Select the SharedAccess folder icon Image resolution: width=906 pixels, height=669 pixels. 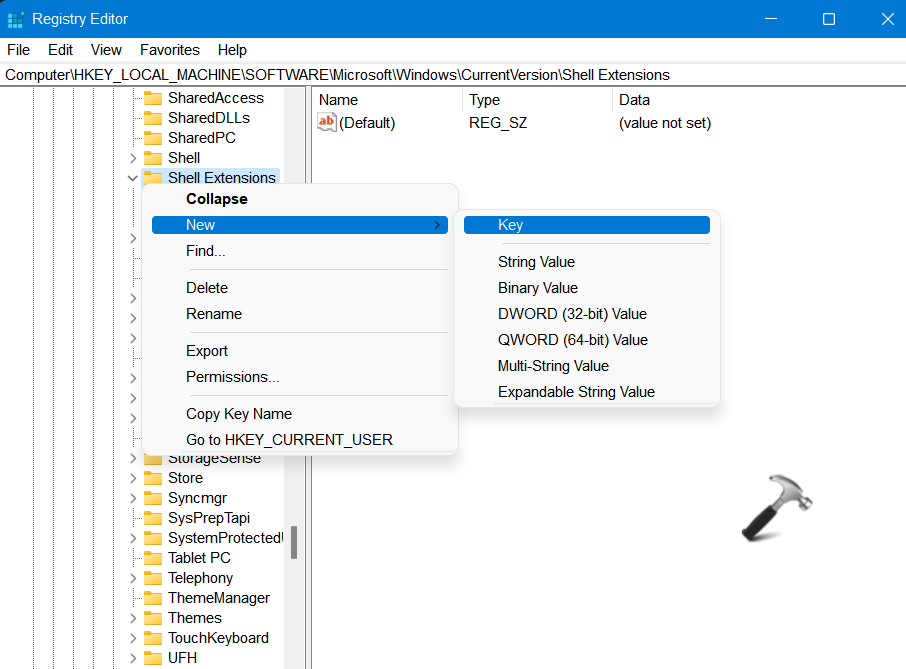click(152, 98)
